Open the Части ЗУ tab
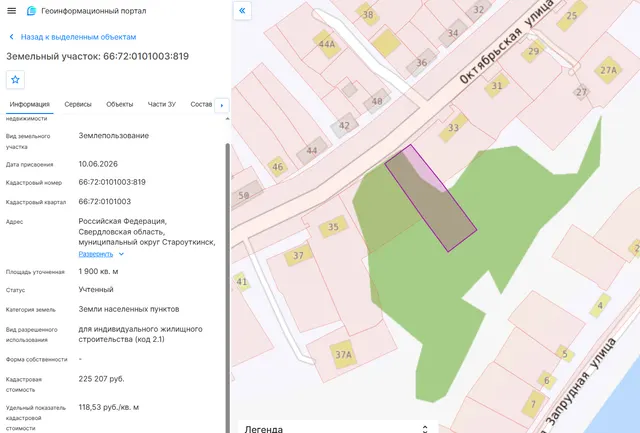 tap(162, 104)
